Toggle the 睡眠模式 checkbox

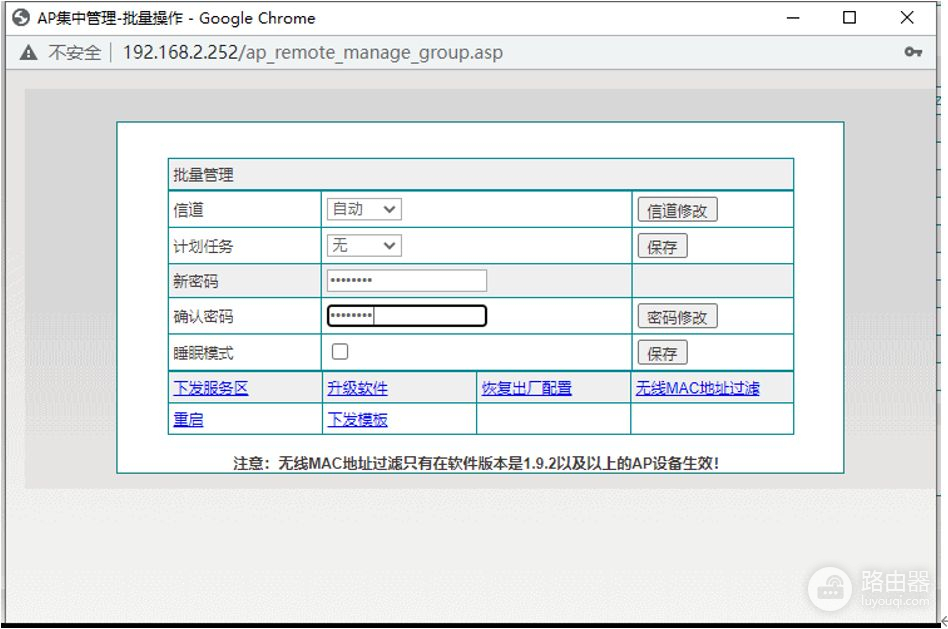point(340,352)
